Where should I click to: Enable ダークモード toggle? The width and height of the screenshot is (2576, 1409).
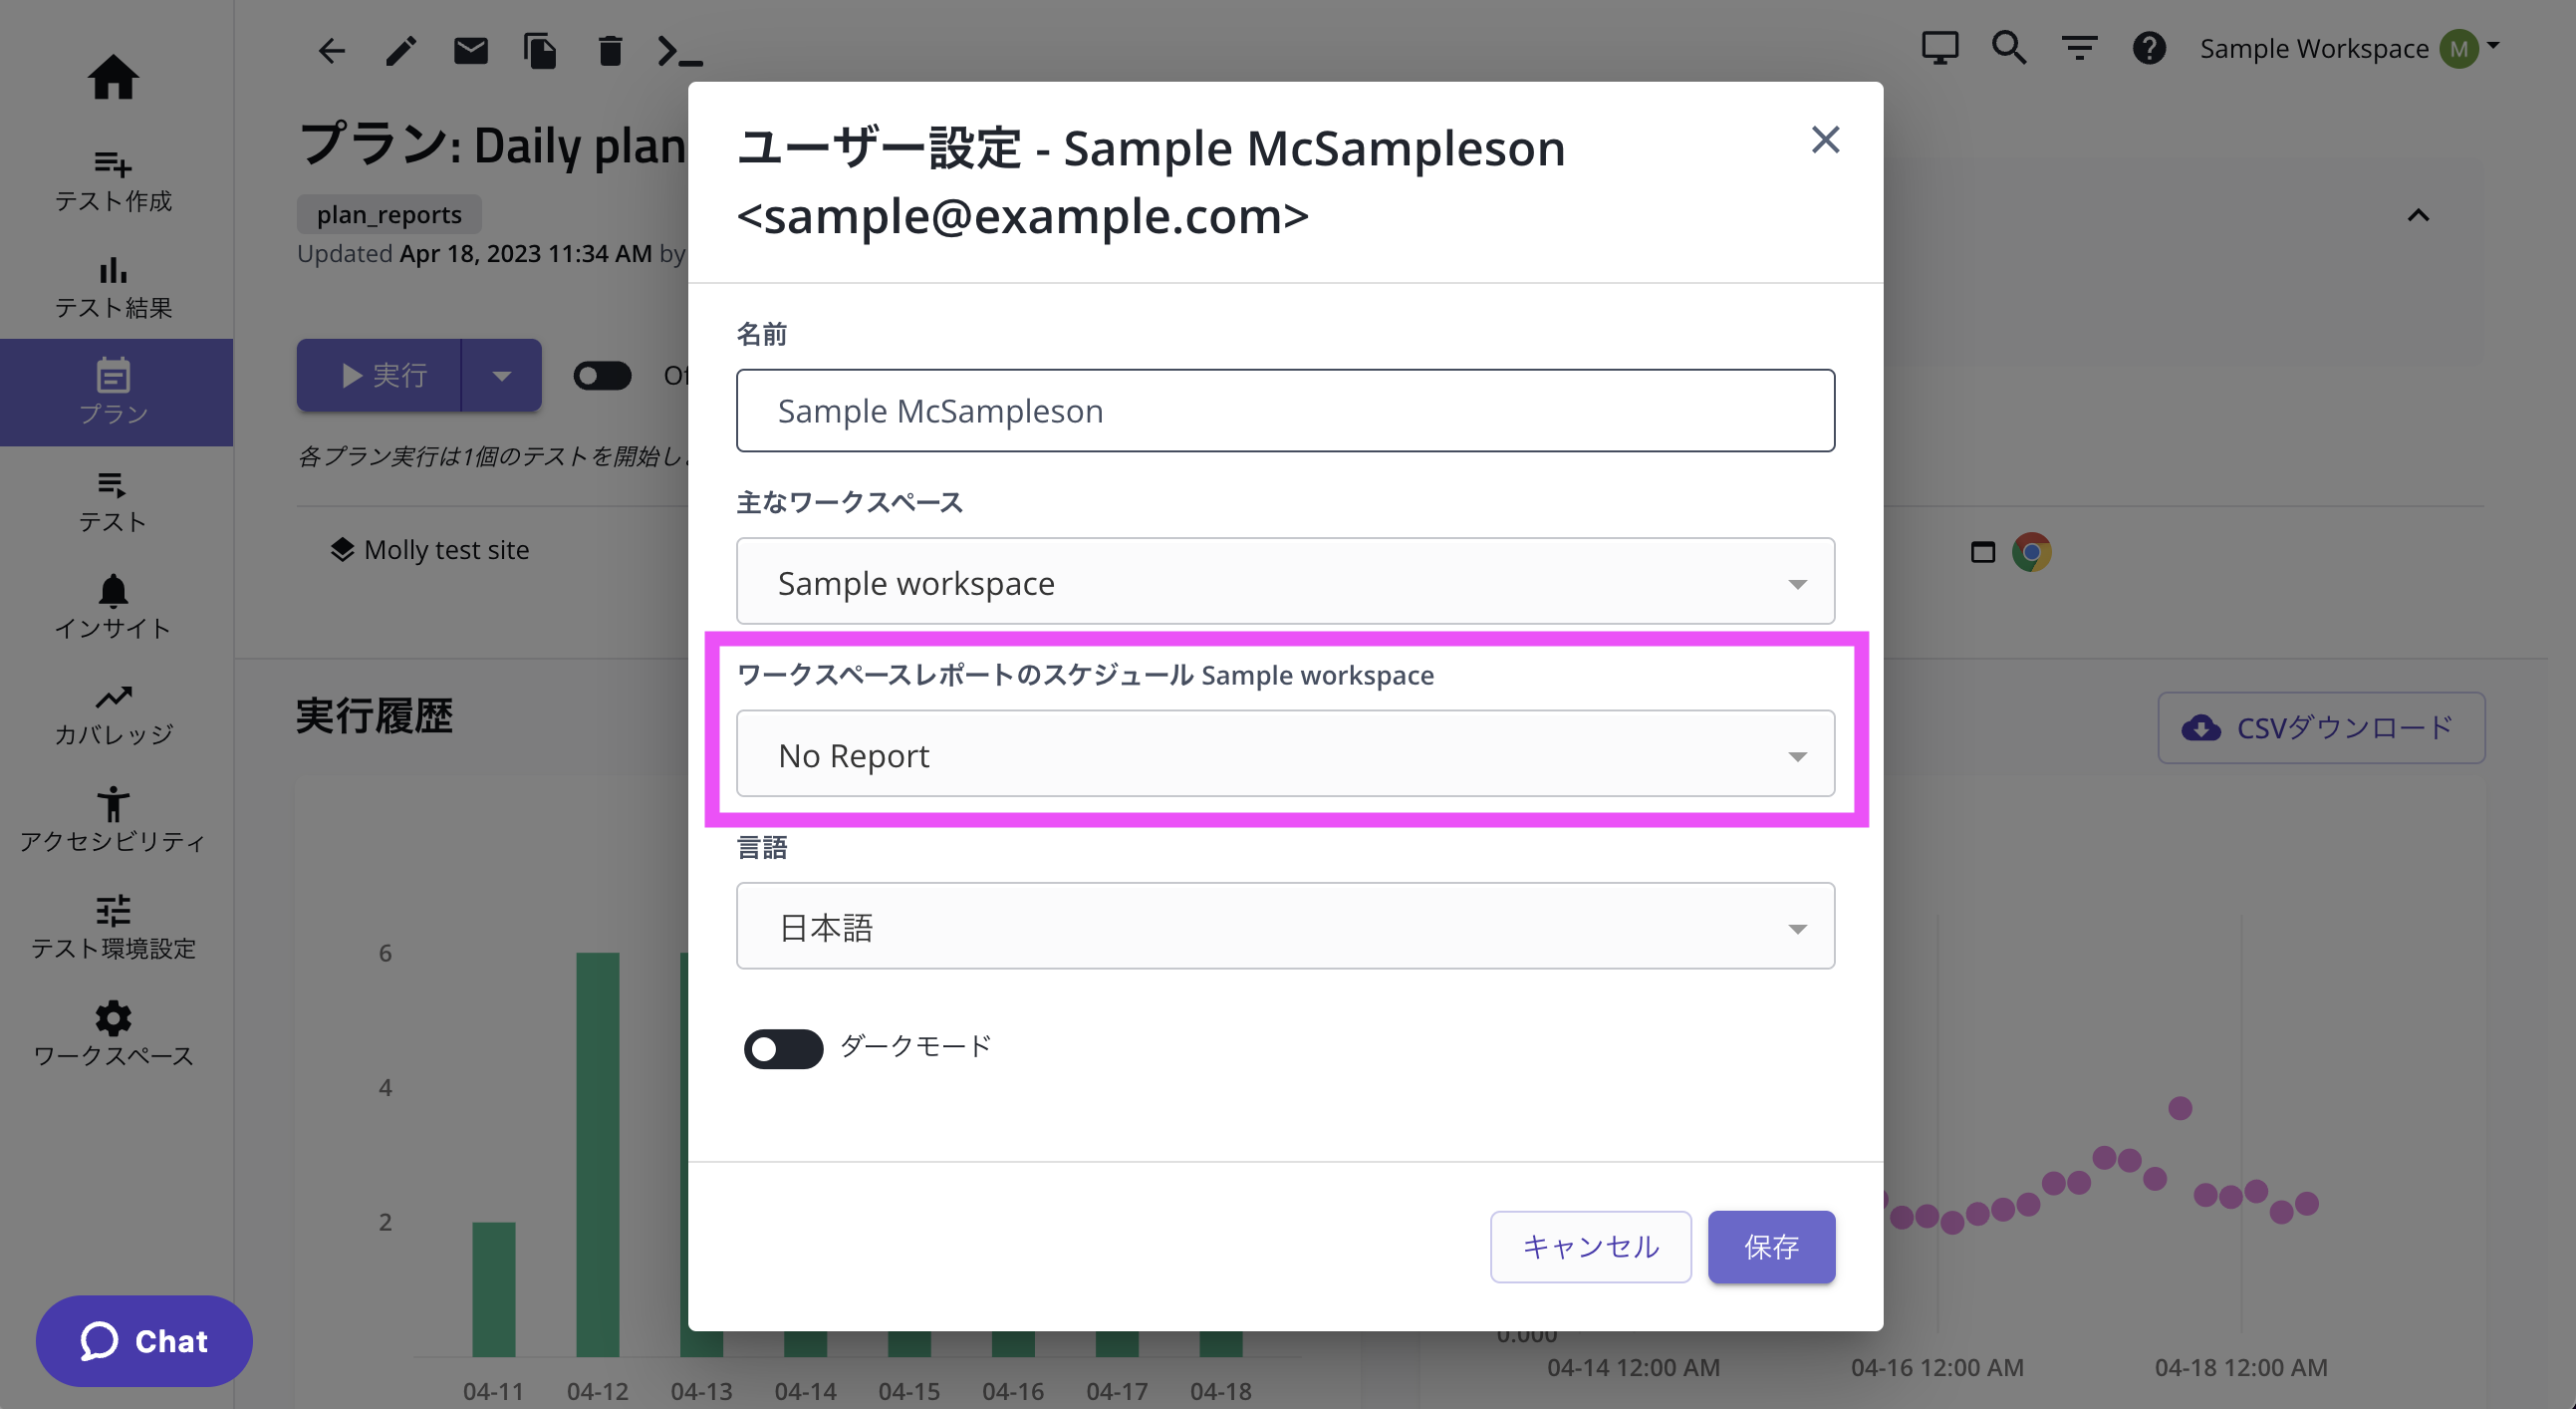tap(783, 1048)
